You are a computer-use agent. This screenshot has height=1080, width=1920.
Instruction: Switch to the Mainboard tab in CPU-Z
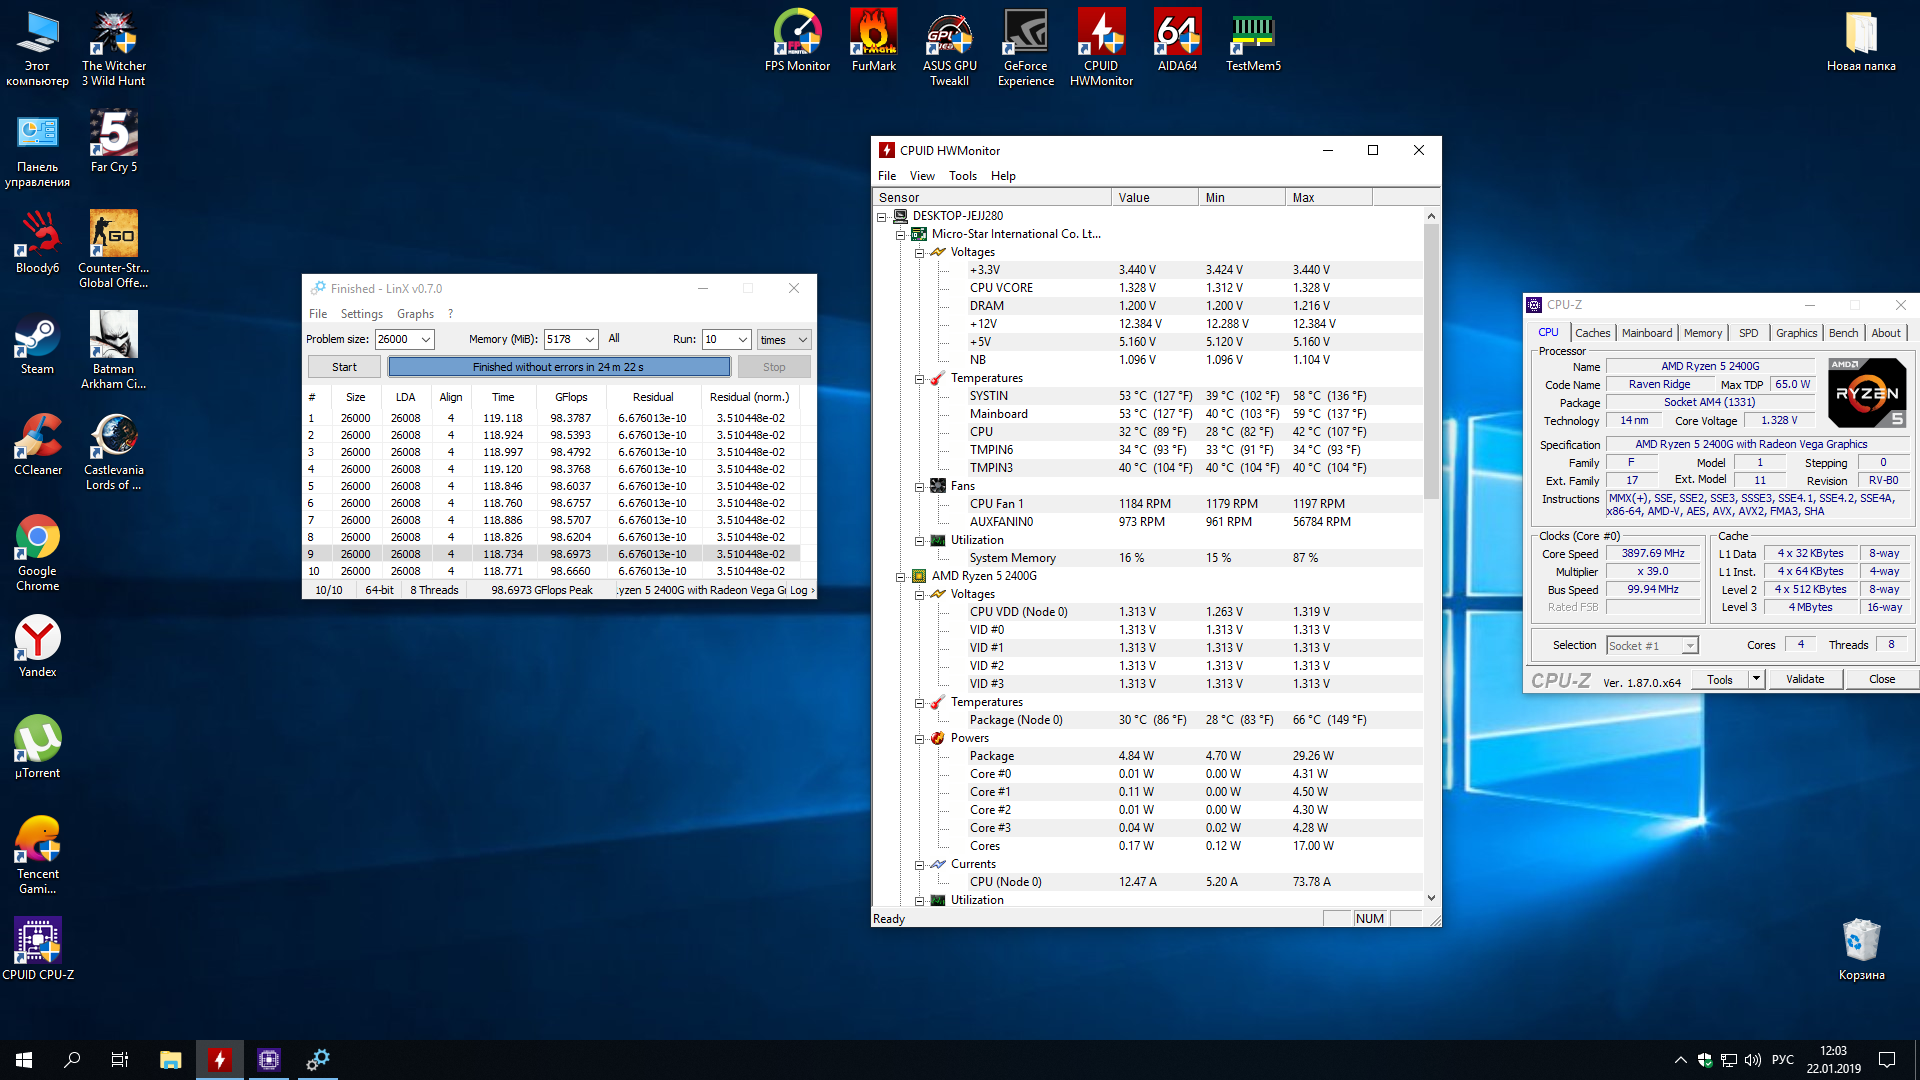tap(1646, 333)
